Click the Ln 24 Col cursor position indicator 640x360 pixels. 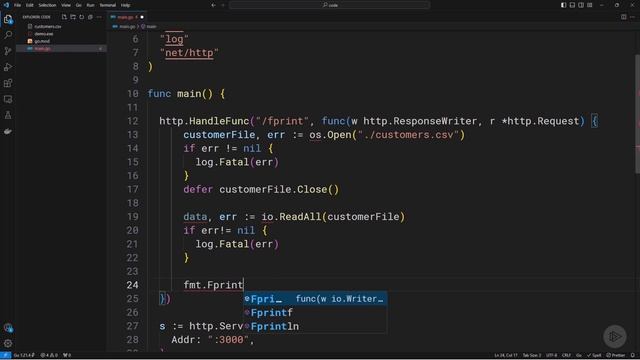[x=506, y=355]
